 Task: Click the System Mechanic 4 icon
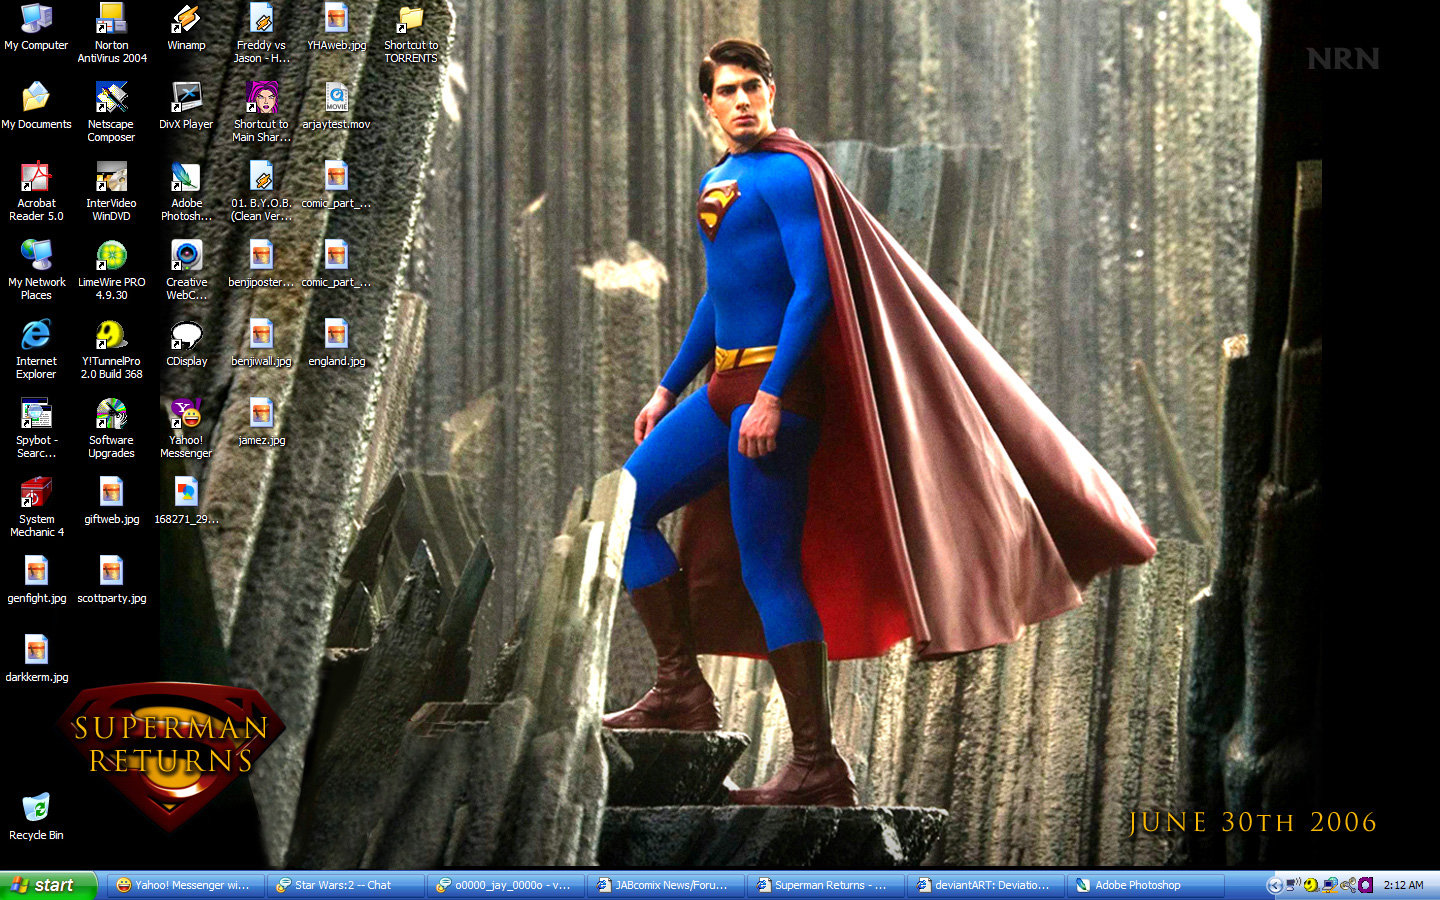click(36, 494)
